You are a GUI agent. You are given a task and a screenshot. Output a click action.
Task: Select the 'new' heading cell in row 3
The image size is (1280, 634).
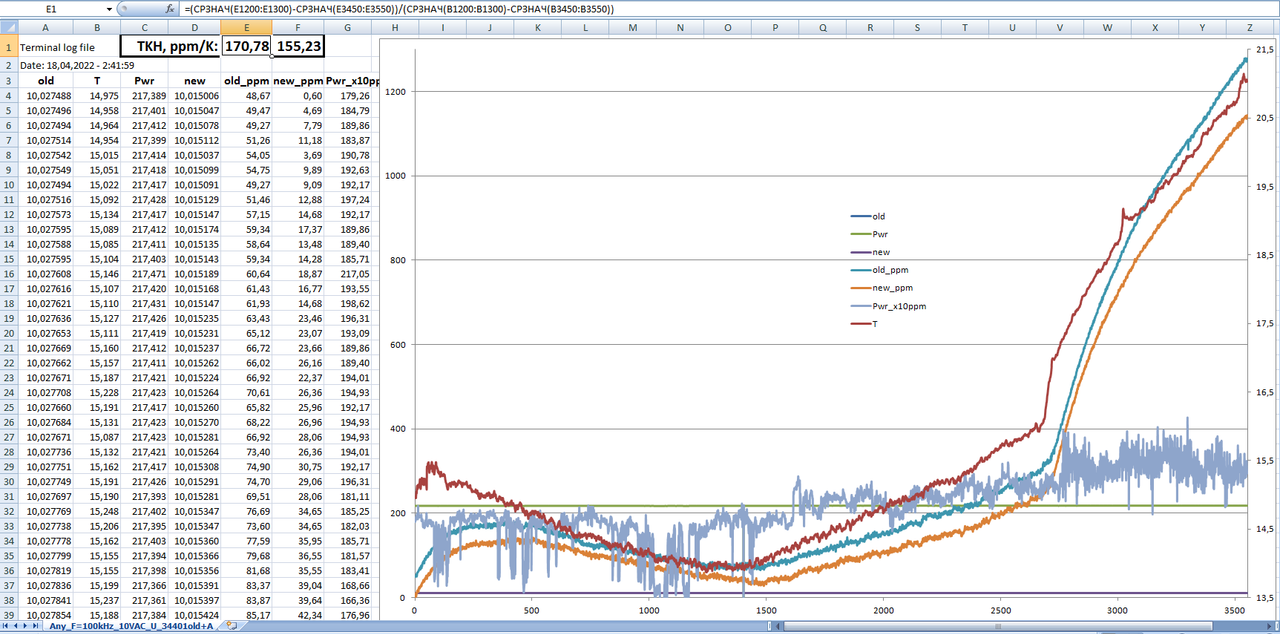pyautogui.click(x=194, y=80)
